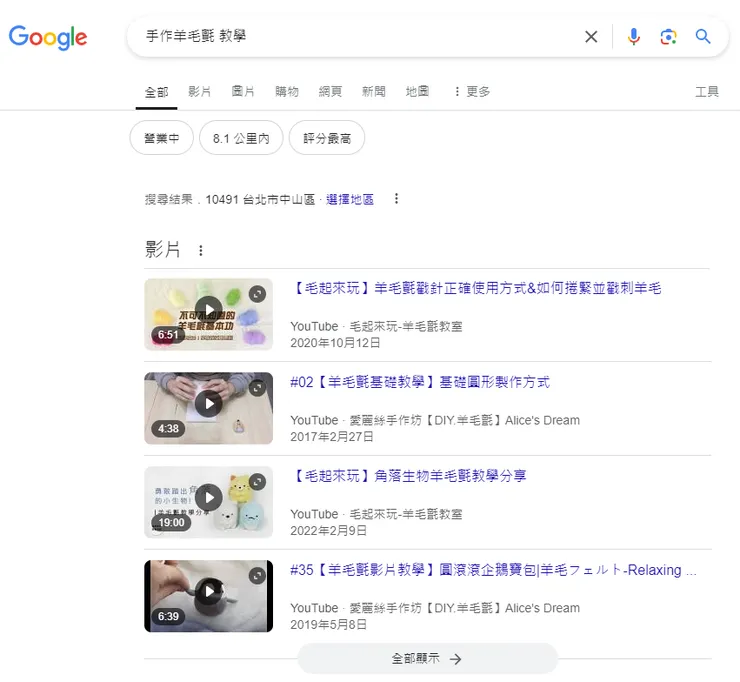Viewport: 740px width, 682px height.
Task: Open 角落生物羊毛氈教學分享 video link
Action: pyautogui.click(x=408, y=476)
